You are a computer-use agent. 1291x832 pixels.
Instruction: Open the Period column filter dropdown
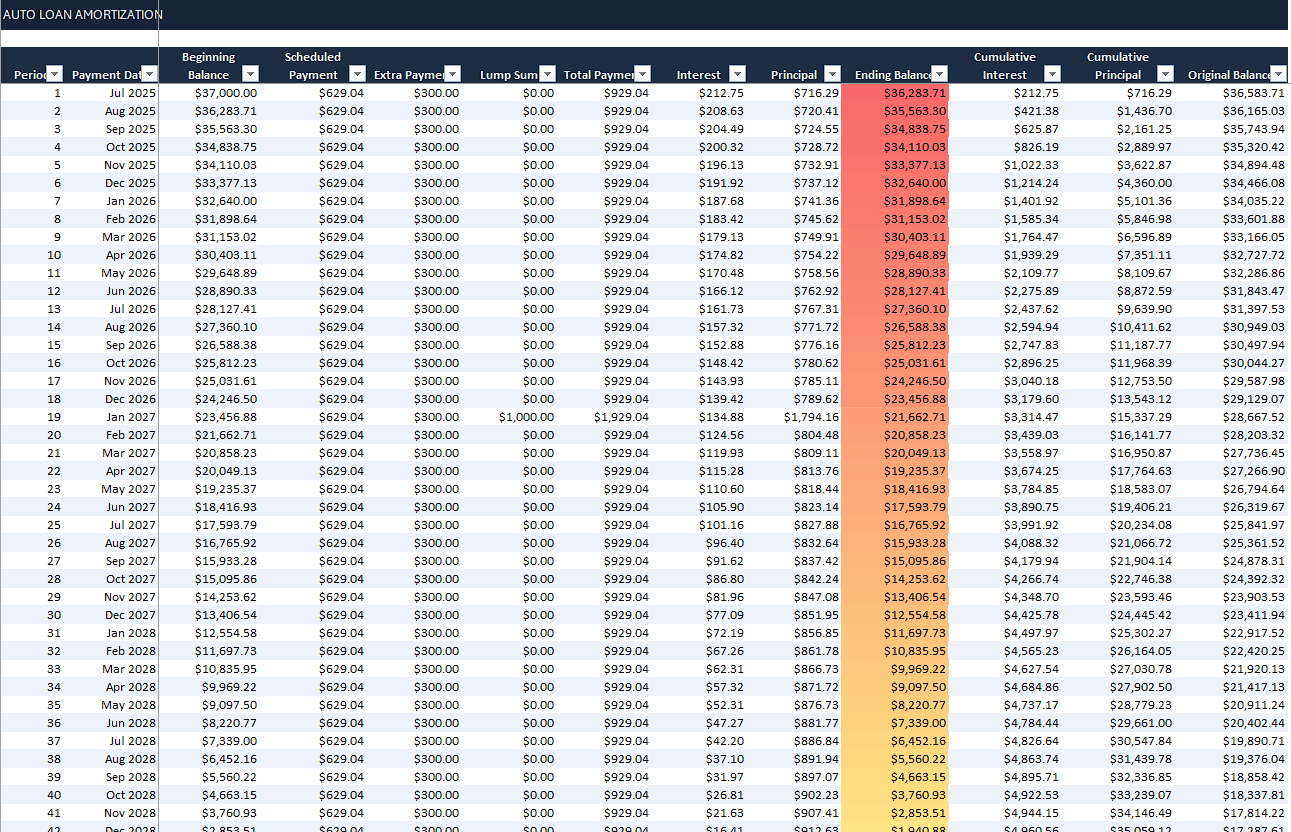[55, 74]
